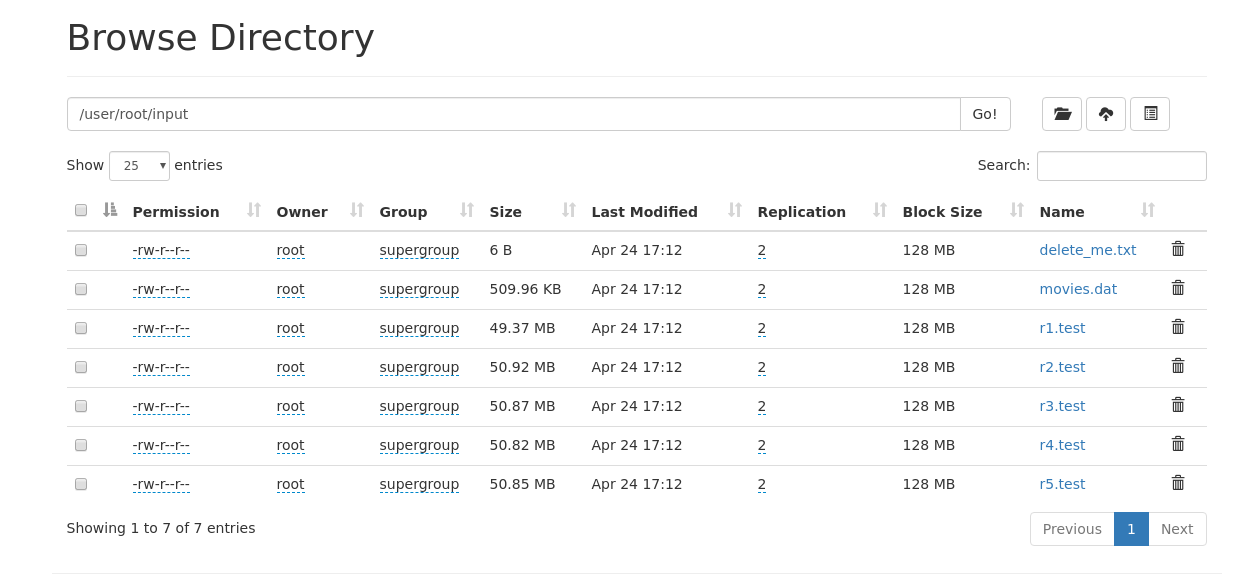
Task: Check the r3.test row checkbox
Action: 81,406
